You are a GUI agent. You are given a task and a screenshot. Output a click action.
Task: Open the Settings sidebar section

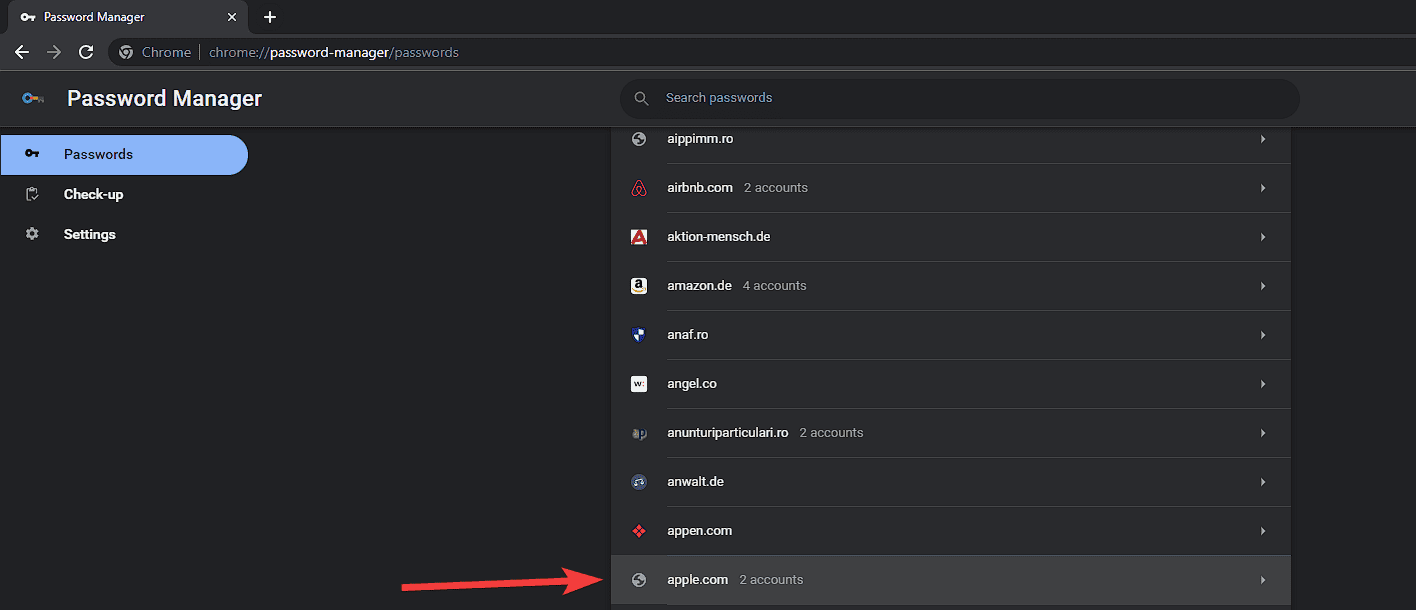[x=124, y=234]
